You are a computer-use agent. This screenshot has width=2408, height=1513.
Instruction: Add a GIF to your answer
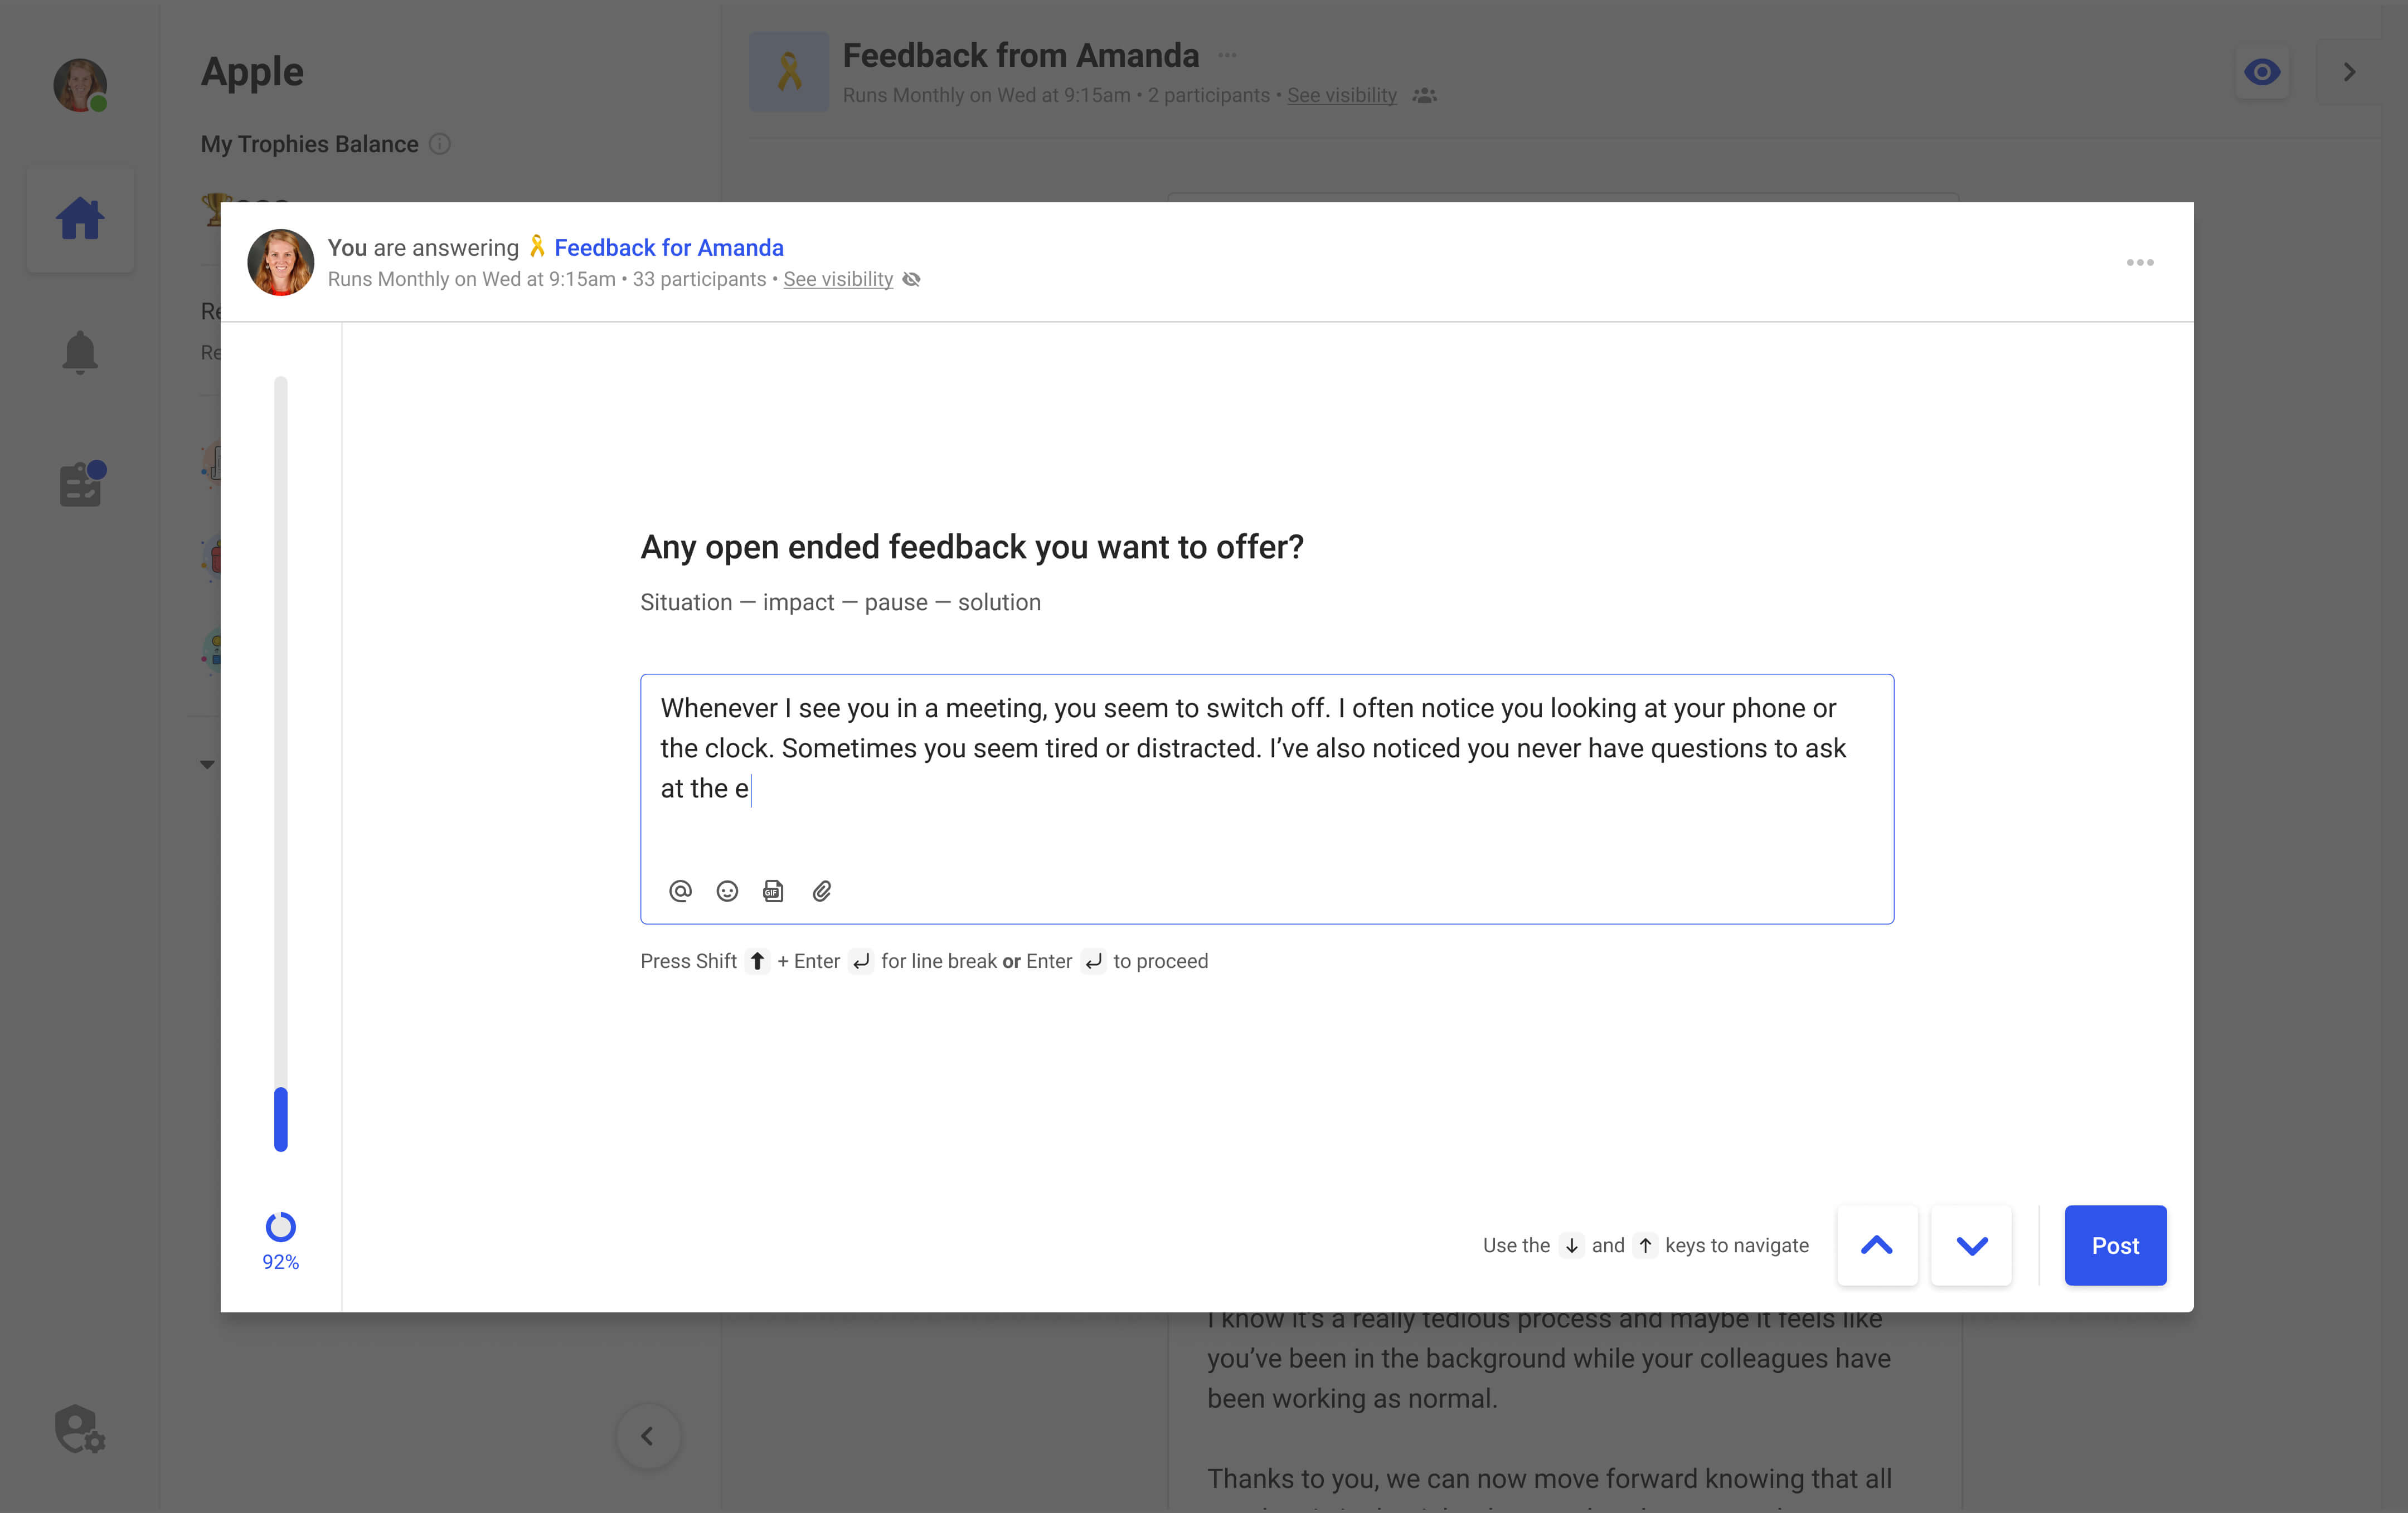[774, 891]
